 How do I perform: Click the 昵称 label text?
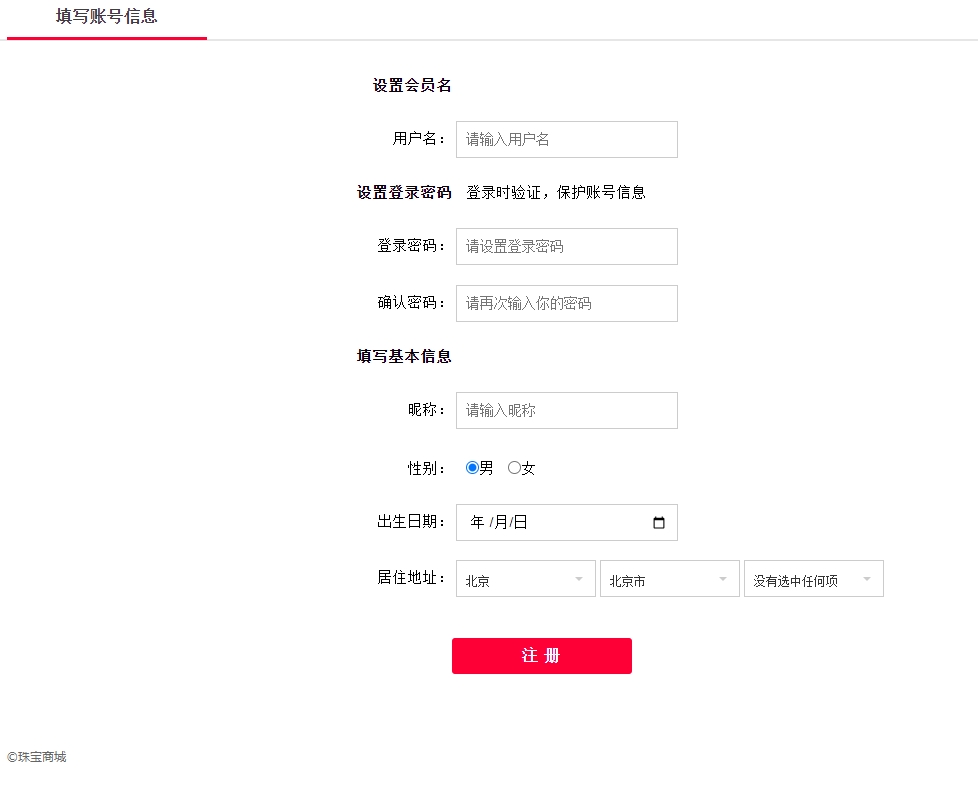point(426,410)
